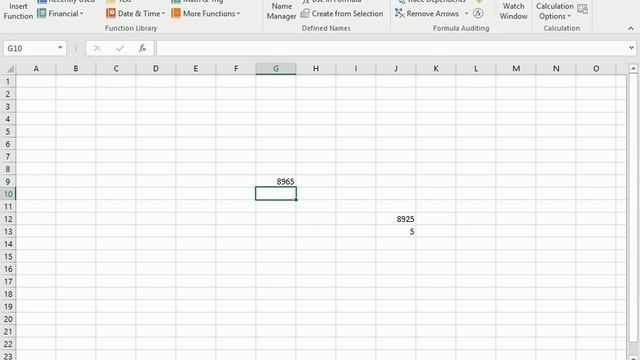This screenshot has height=360, width=640.
Task: Click inside the formula bar input
Action: pyautogui.click(x=391, y=49)
